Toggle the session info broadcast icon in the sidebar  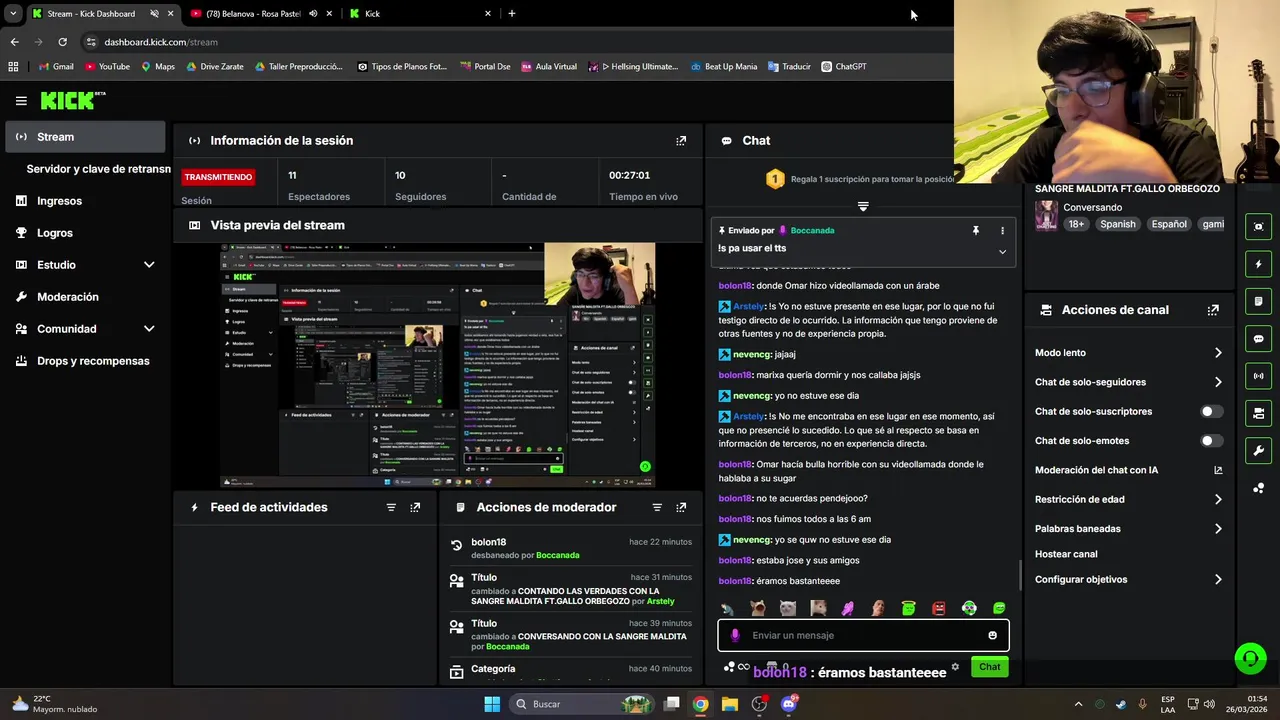pyautogui.click(x=1259, y=376)
